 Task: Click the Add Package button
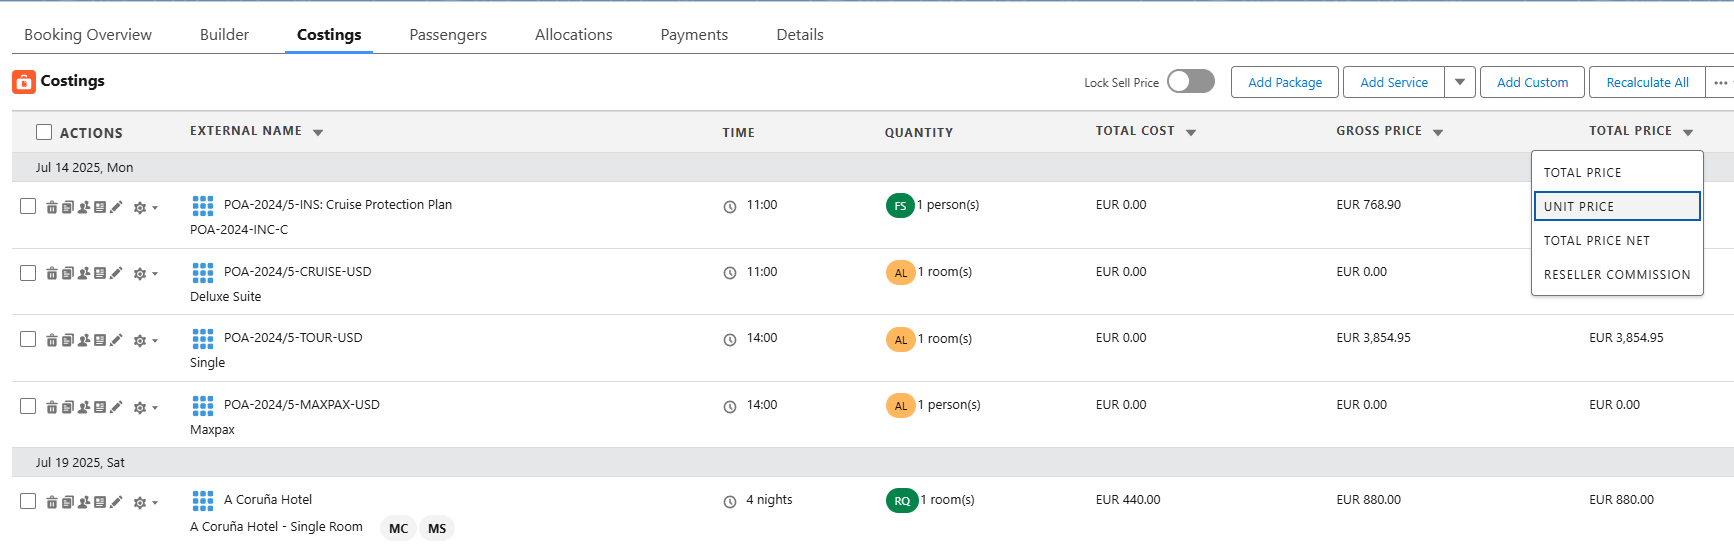point(1285,82)
